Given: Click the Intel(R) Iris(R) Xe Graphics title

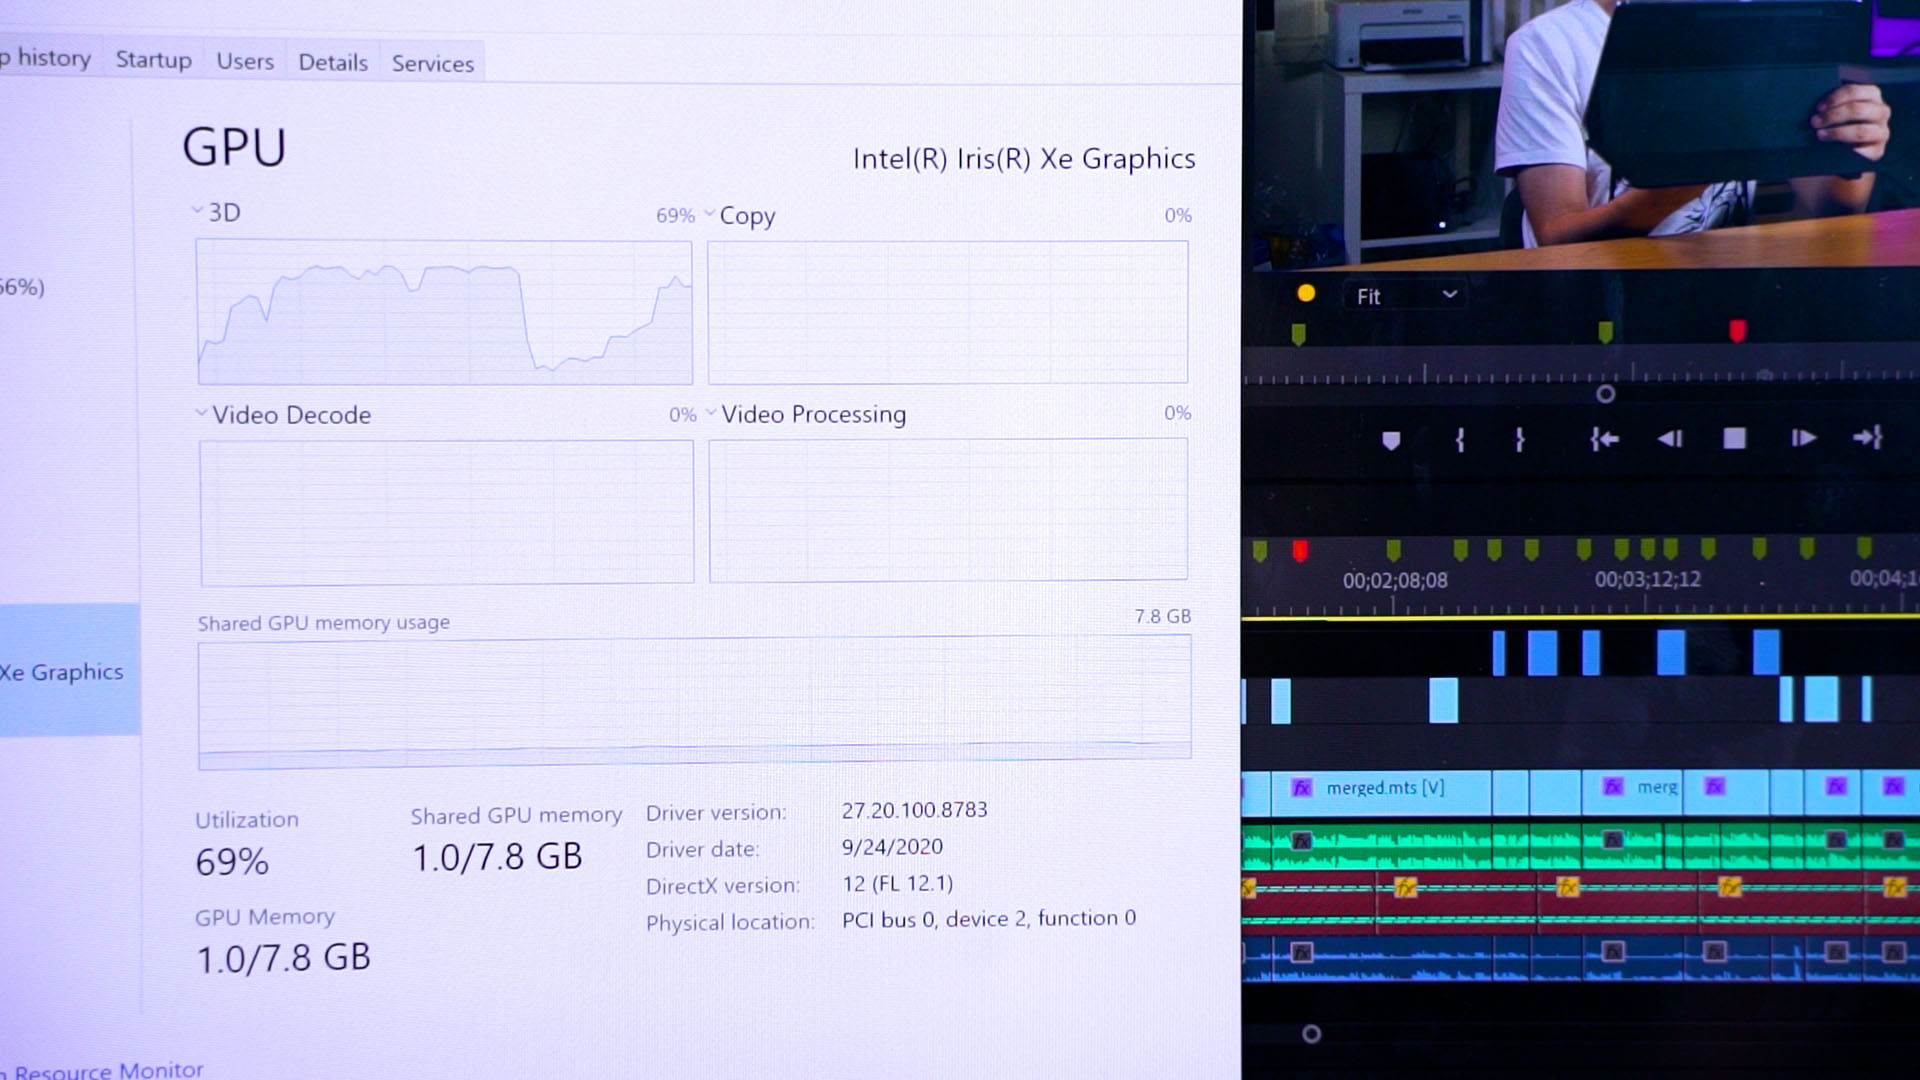Looking at the screenshot, I should pos(1024,159).
